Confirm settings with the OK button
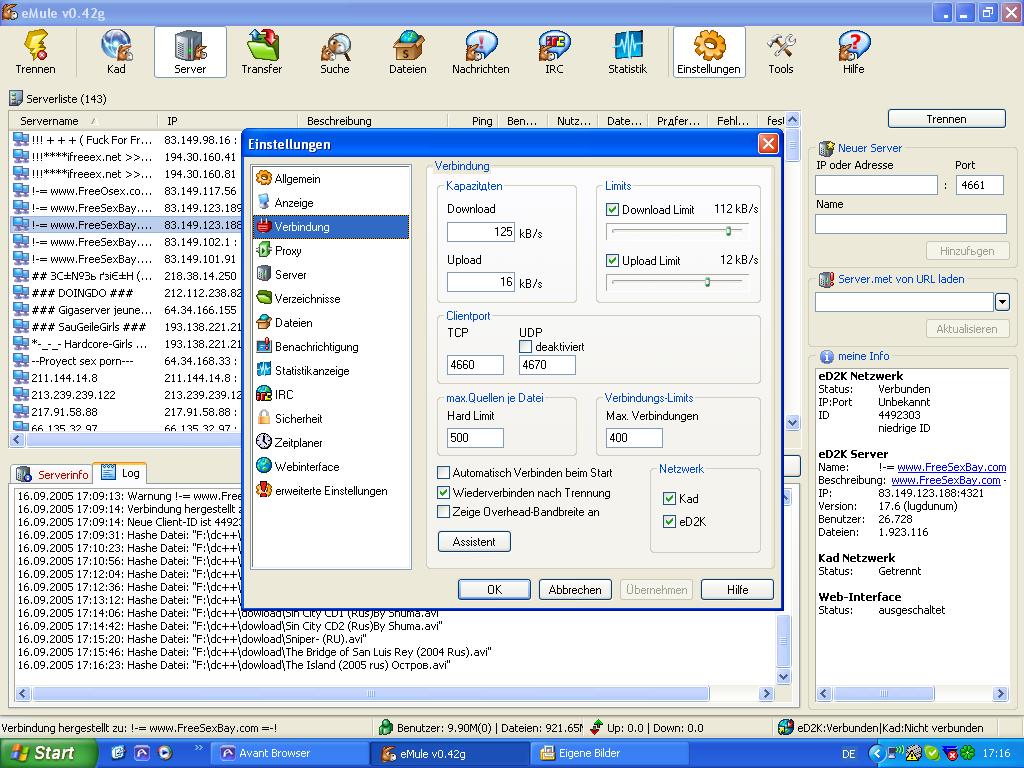The width and height of the screenshot is (1024, 768). [x=494, y=590]
